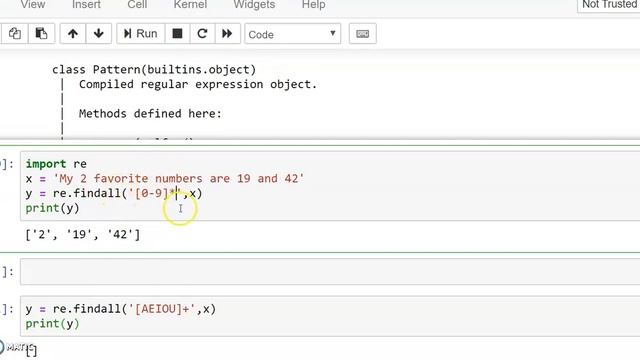Click the Not Trusted notebook button
Image resolution: width=640 pixels, height=360 pixels.
coord(609,5)
